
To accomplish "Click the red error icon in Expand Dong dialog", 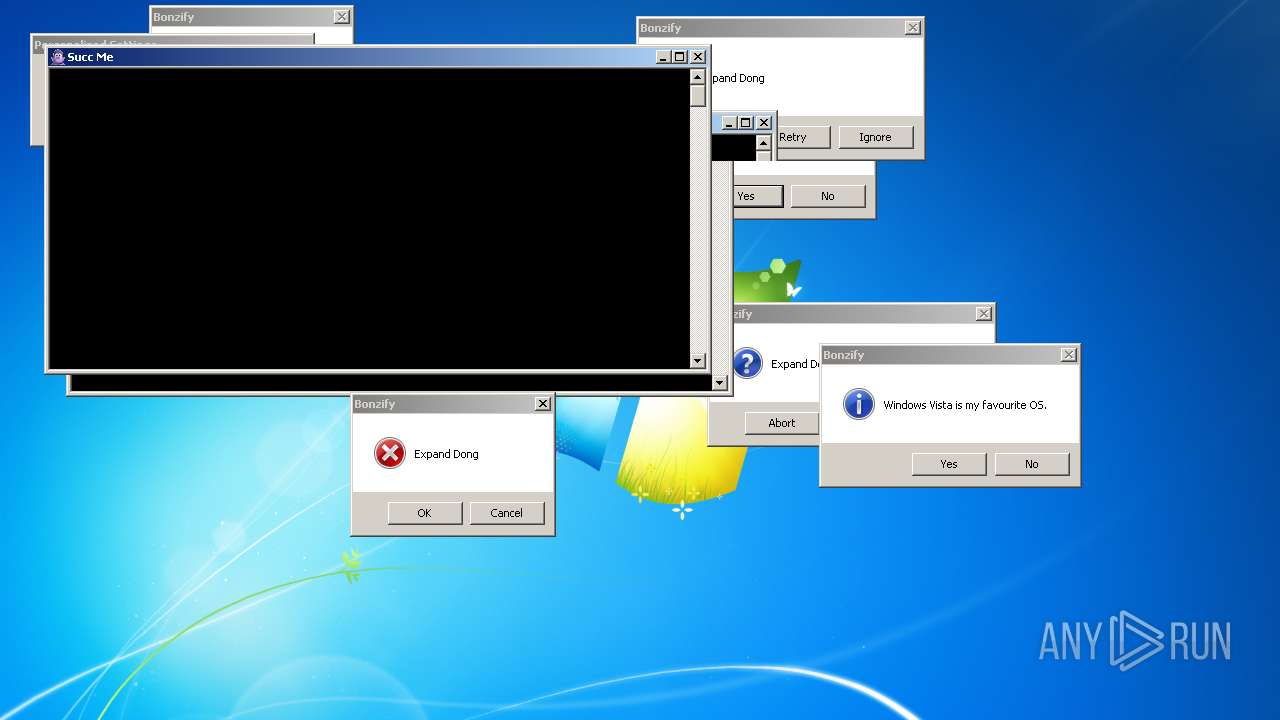I will (x=389, y=453).
